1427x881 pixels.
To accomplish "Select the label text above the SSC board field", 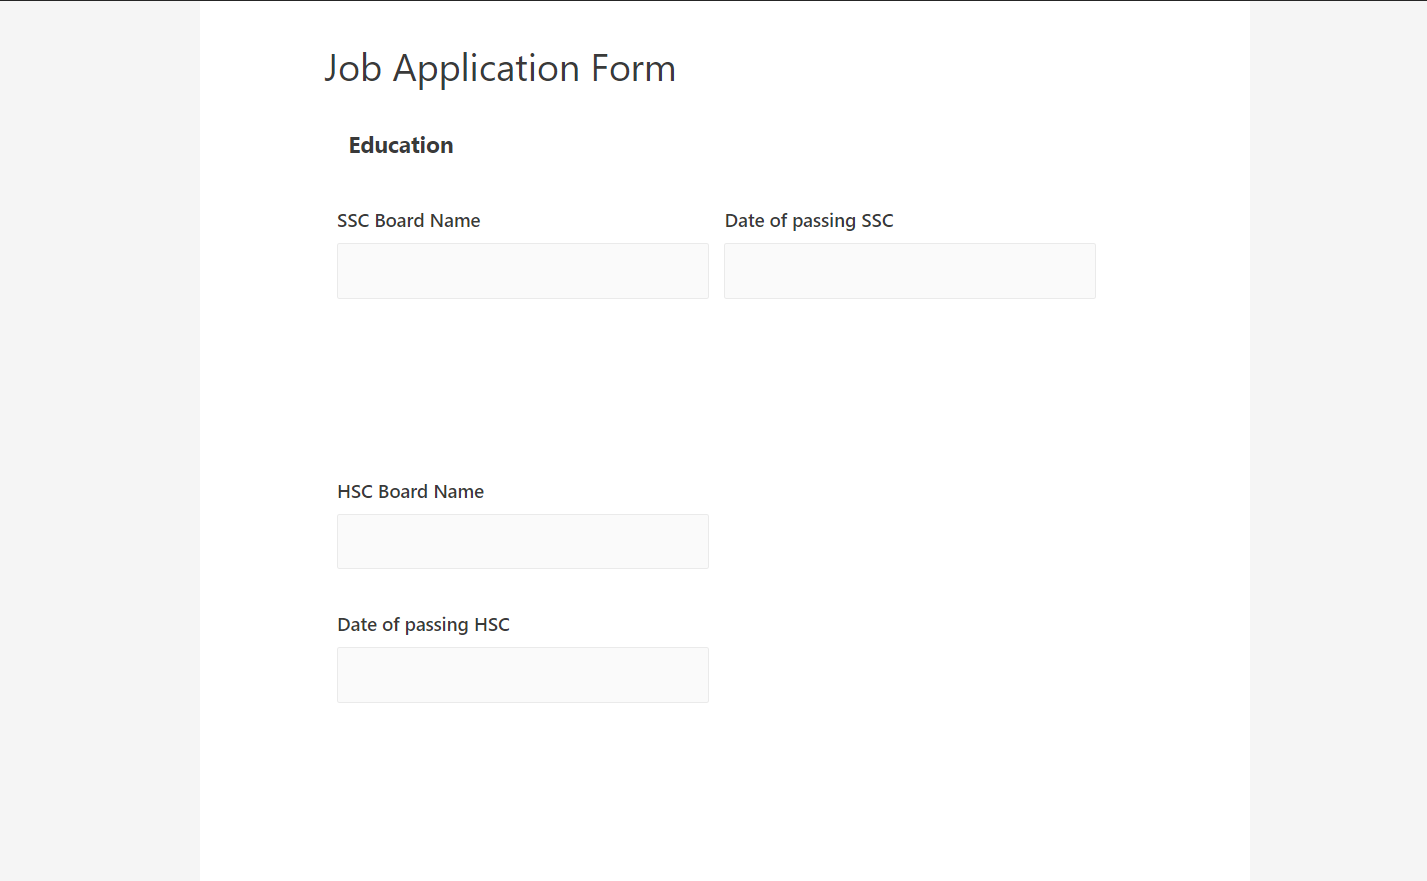I will (x=408, y=221).
